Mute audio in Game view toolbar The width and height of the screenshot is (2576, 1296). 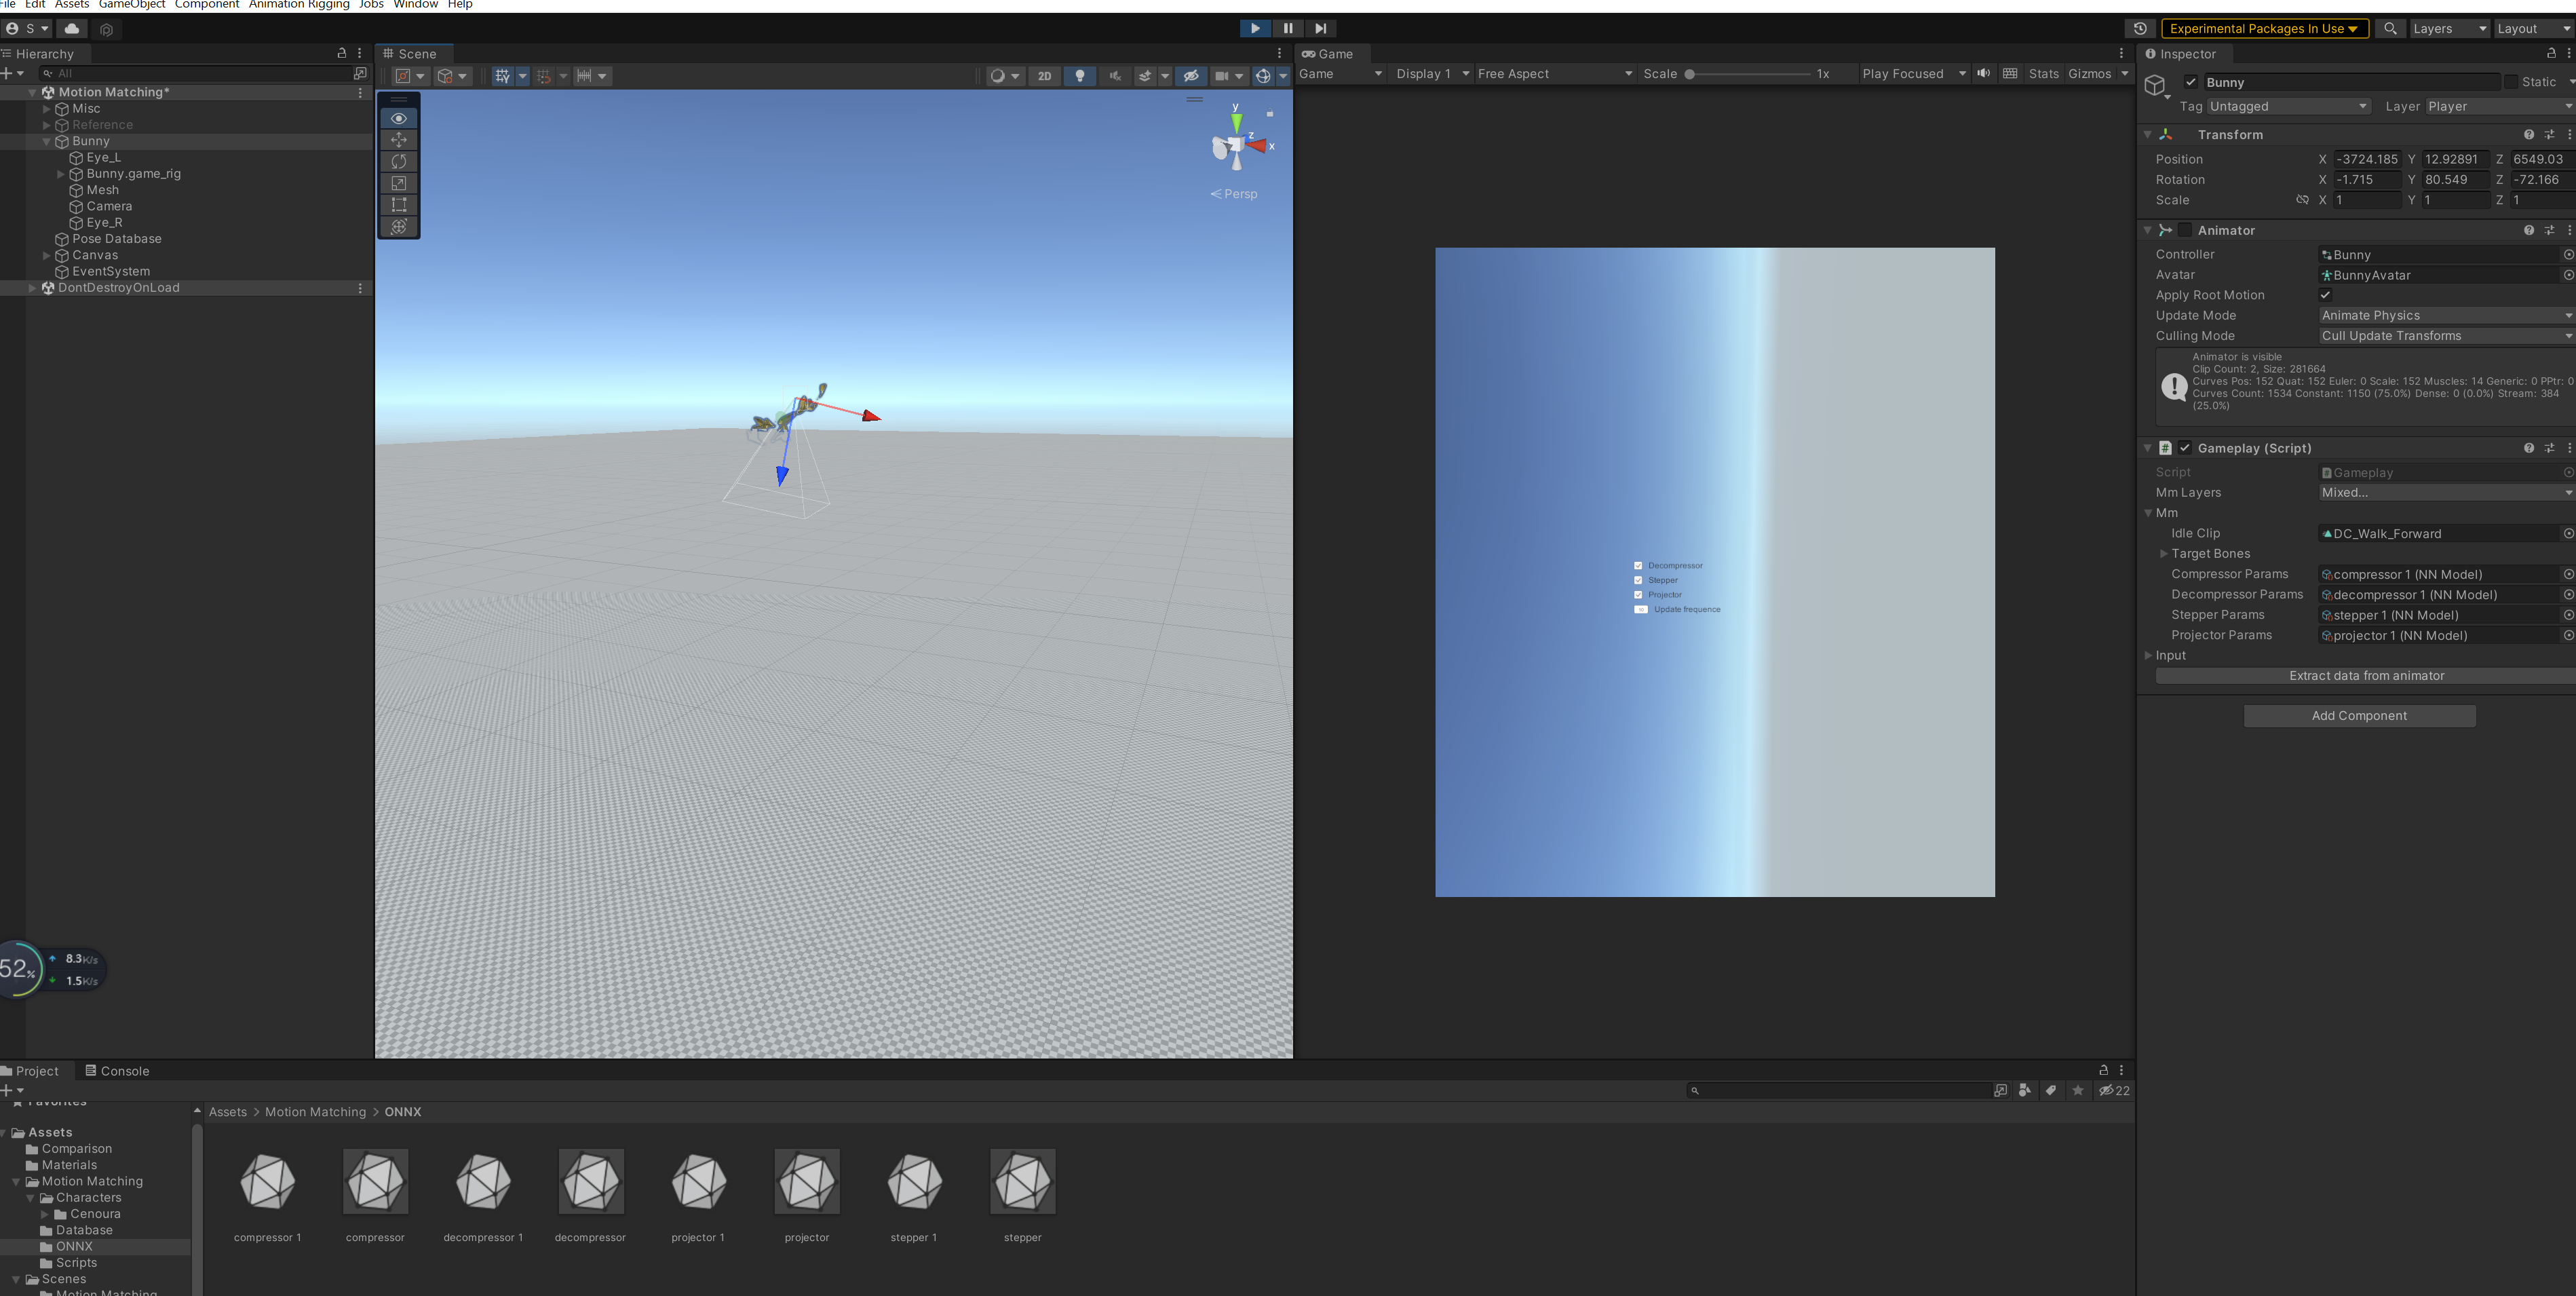pyautogui.click(x=1983, y=74)
